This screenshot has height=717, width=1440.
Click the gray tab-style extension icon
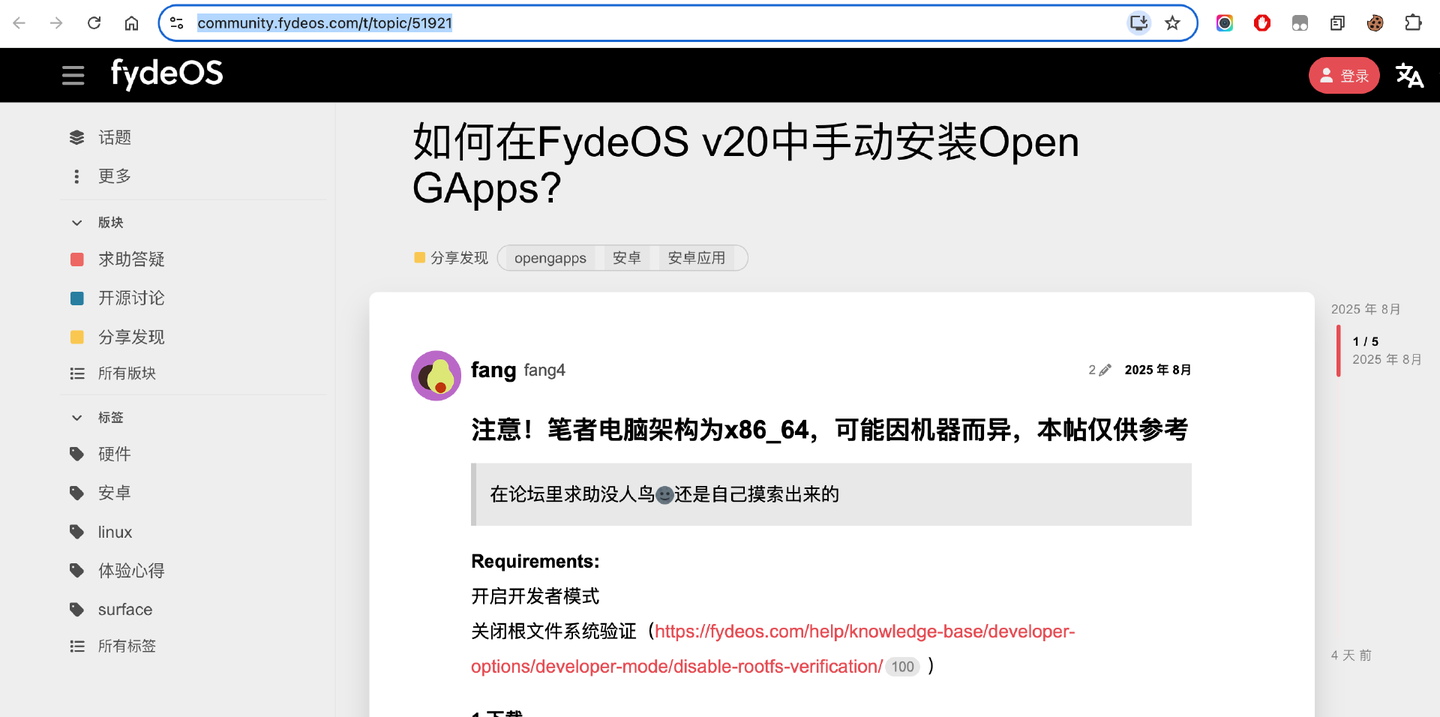pyautogui.click(x=1300, y=23)
